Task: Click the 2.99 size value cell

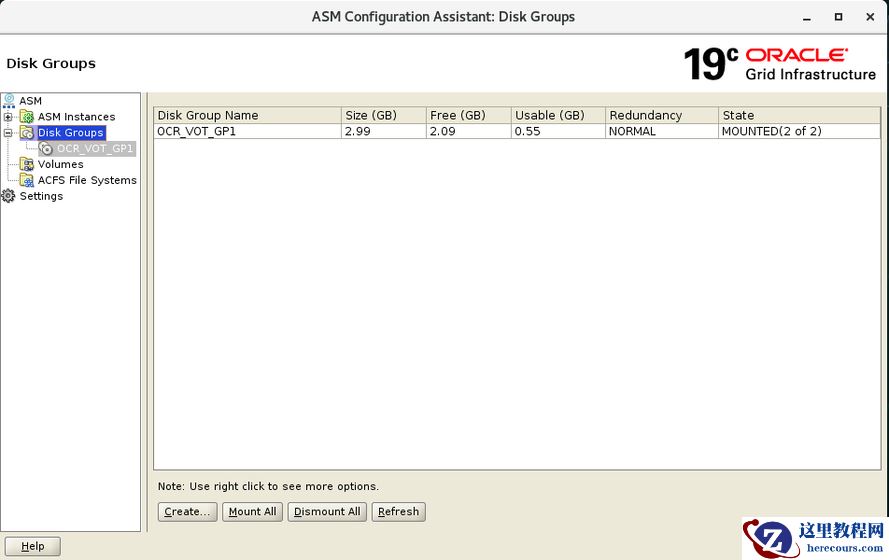Action: click(384, 131)
